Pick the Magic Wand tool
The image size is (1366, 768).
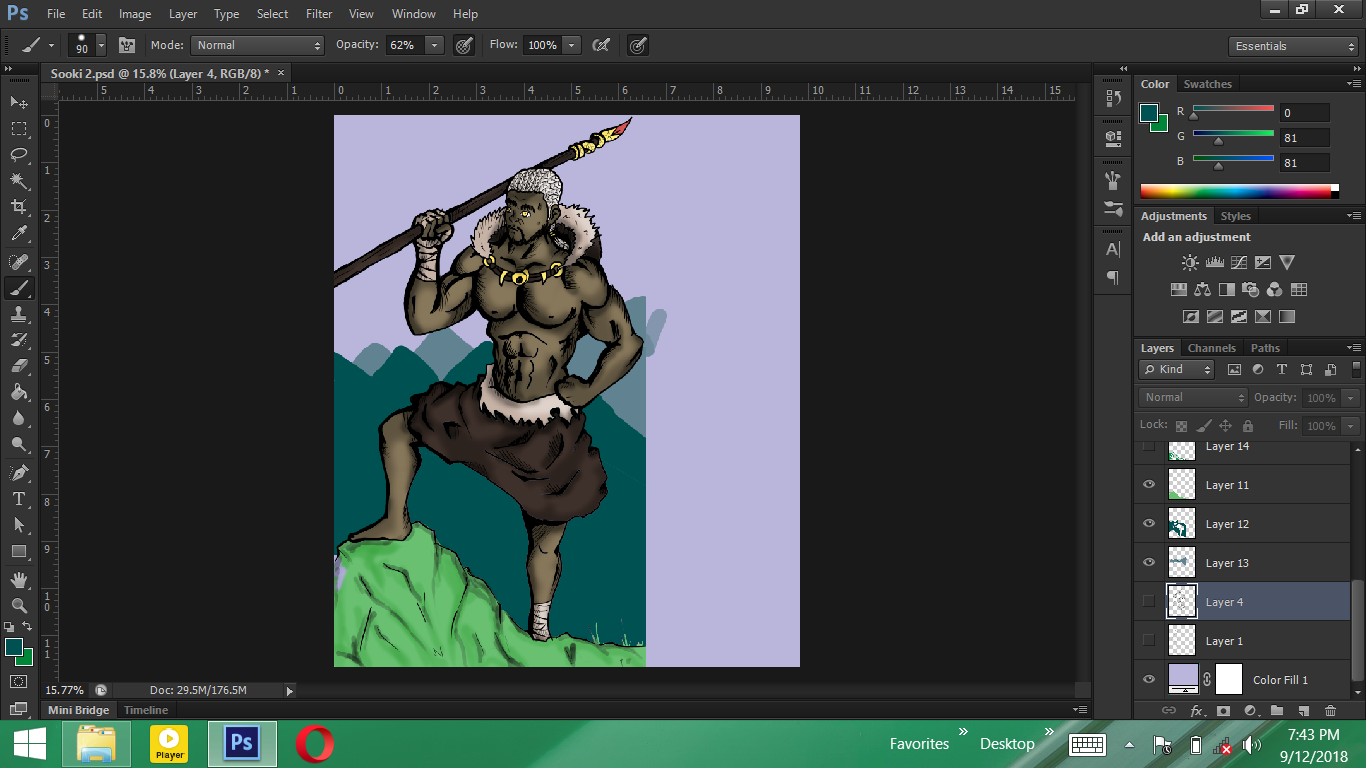coord(19,181)
